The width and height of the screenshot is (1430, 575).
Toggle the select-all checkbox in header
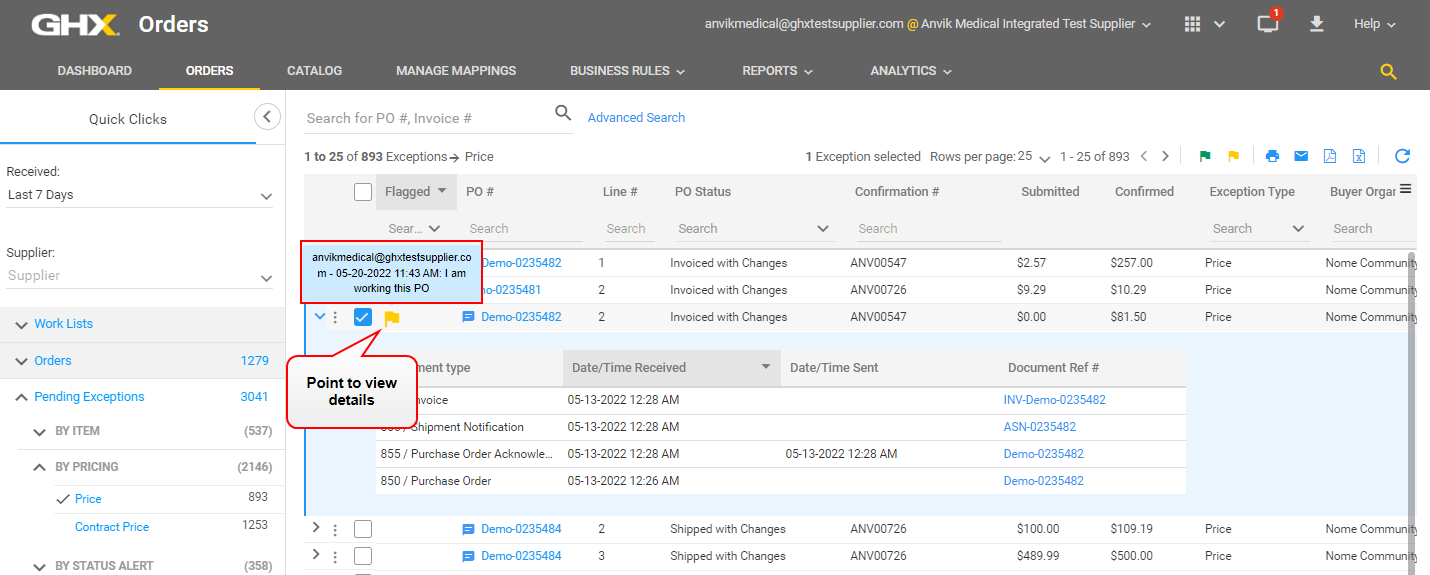click(x=363, y=192)
